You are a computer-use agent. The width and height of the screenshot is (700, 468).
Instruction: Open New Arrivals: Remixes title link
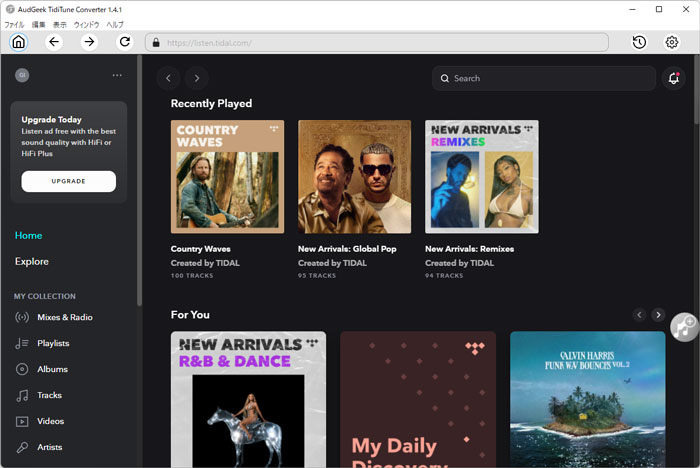[x=469, y=249]
